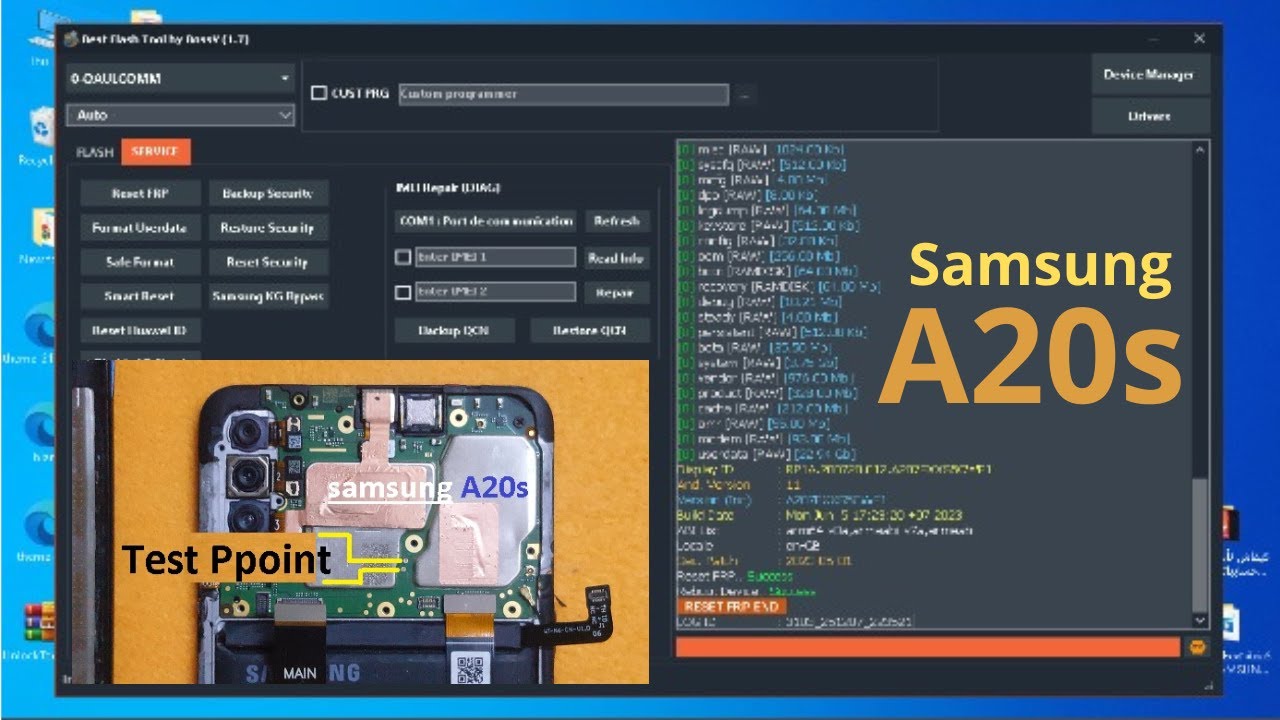Close the flash tool window

1199,39
